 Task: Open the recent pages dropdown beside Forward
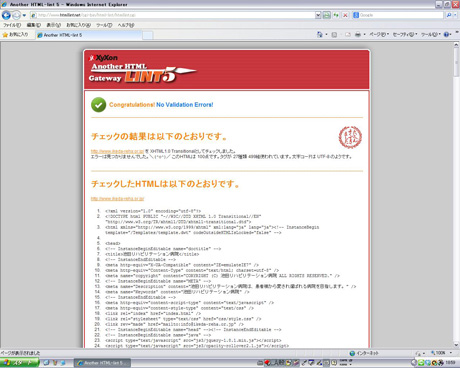(x=24, y=15)
